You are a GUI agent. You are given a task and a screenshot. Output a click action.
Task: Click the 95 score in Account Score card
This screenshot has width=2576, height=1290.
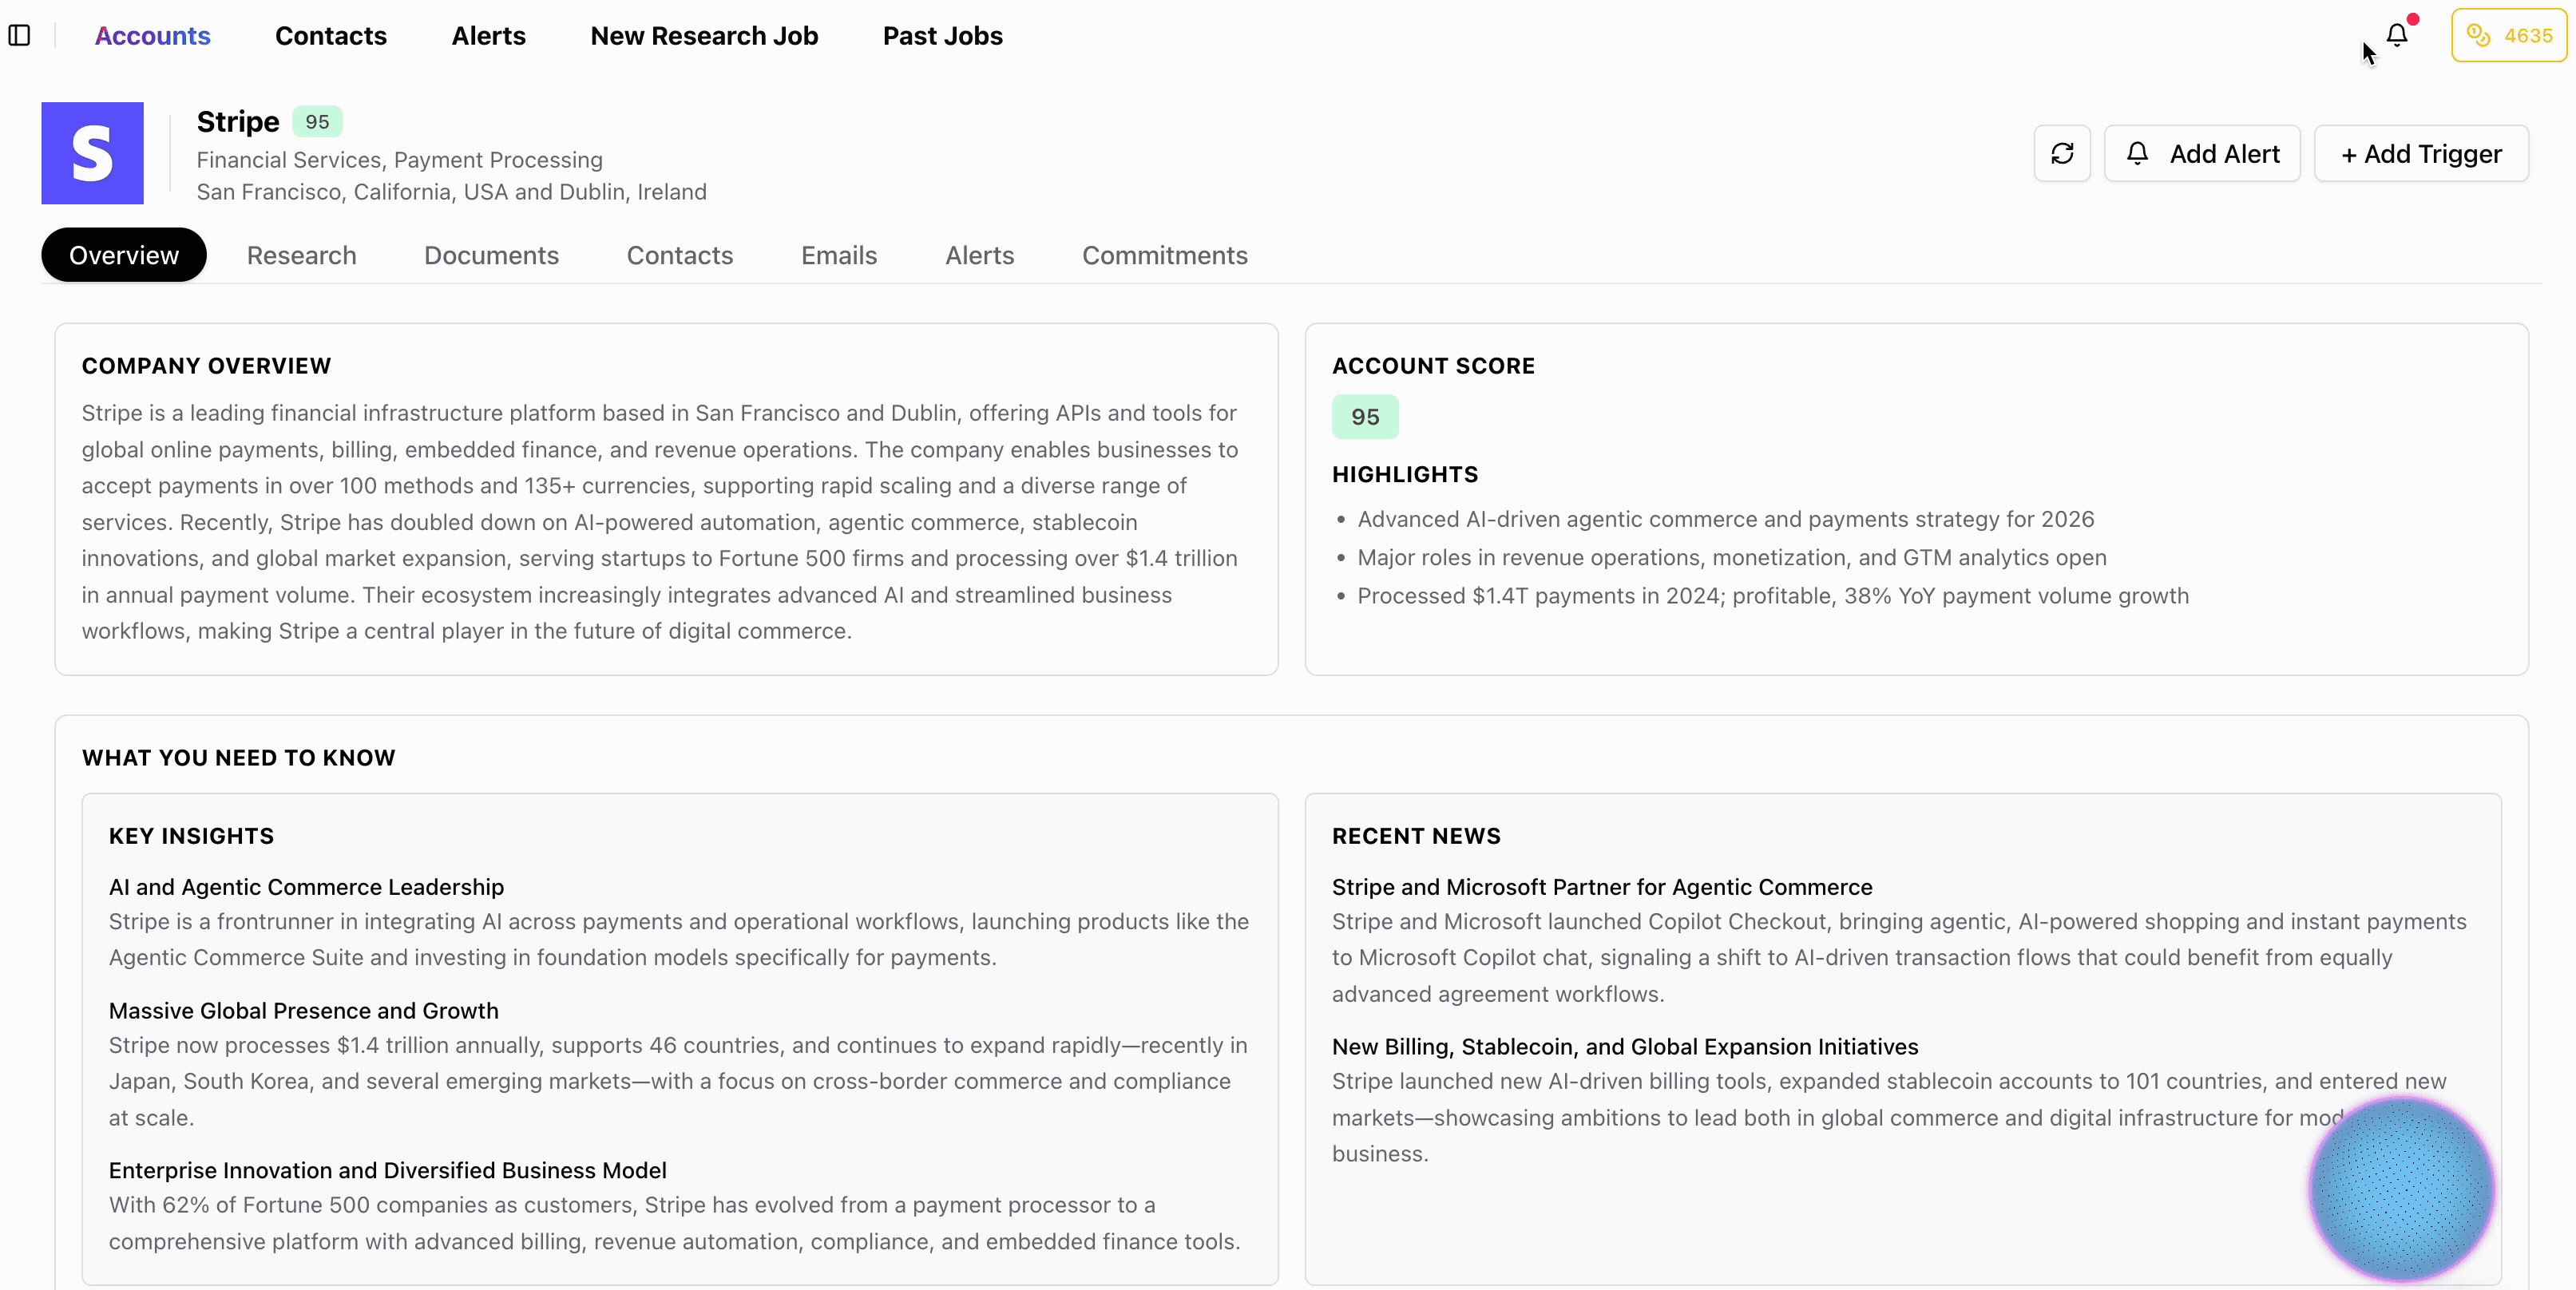coord(1365,416)
